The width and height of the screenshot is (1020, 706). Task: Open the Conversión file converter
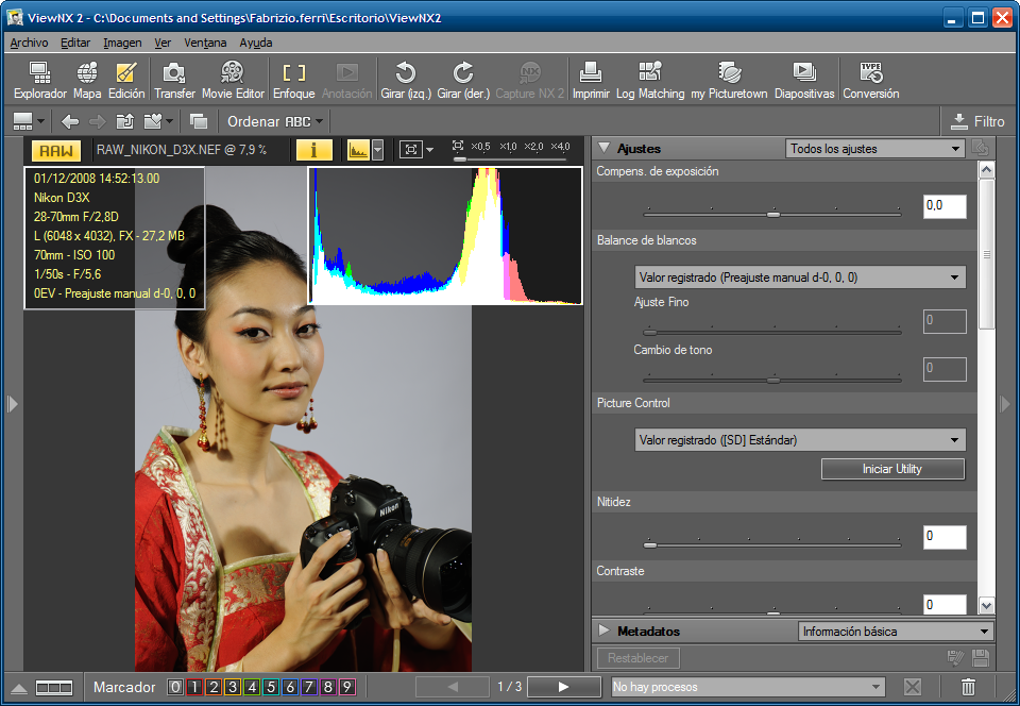pyautogui.click(x=871, y=80)
